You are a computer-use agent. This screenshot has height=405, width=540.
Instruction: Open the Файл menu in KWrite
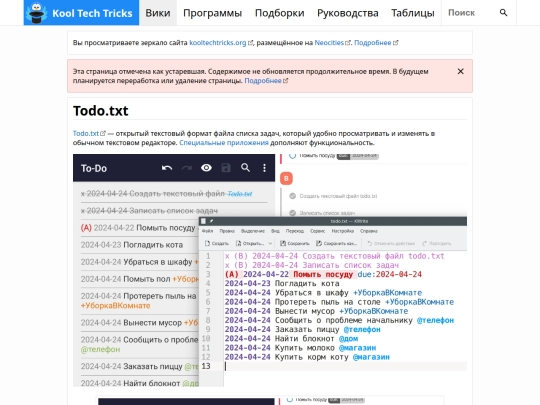coord(207,231)
